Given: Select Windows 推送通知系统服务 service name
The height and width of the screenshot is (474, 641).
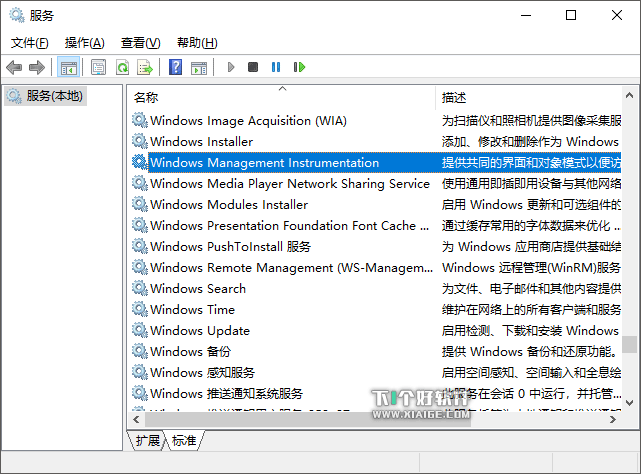Looking at the screenshot, I should tap(226, 393).
